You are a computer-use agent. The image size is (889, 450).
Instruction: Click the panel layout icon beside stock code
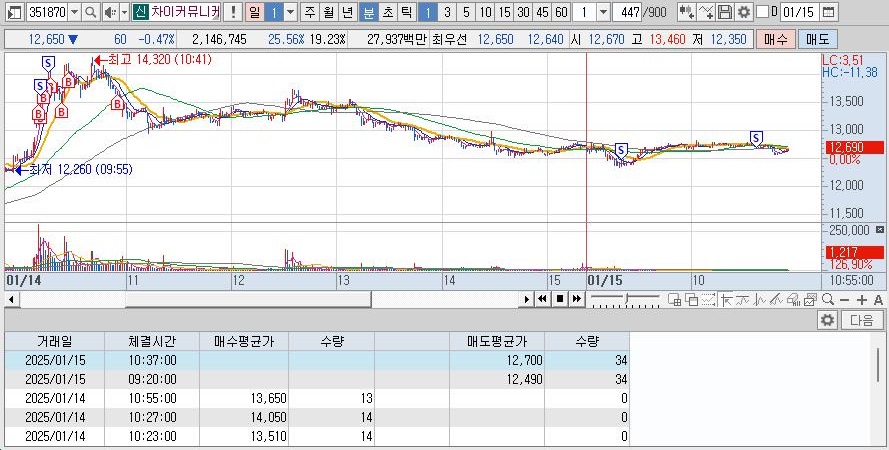click(x=15, y=12)
